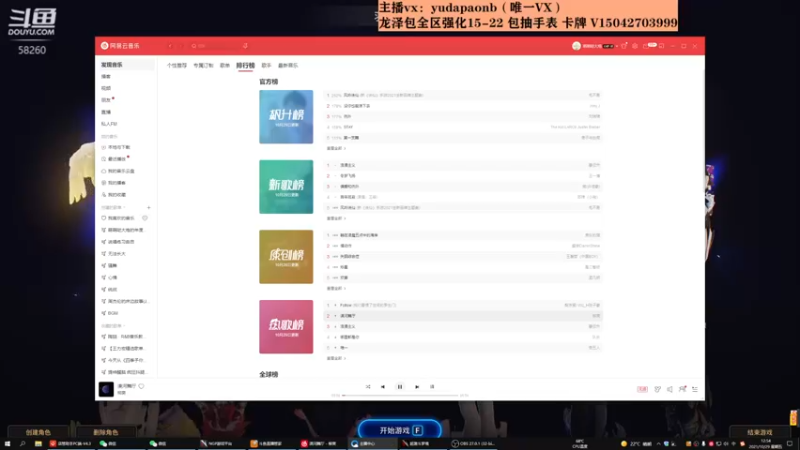Image resolution: width=800 pixels, height=450 pixels.
Task: Click the plus icon to create a playlist
Action: tap(149, 208)
